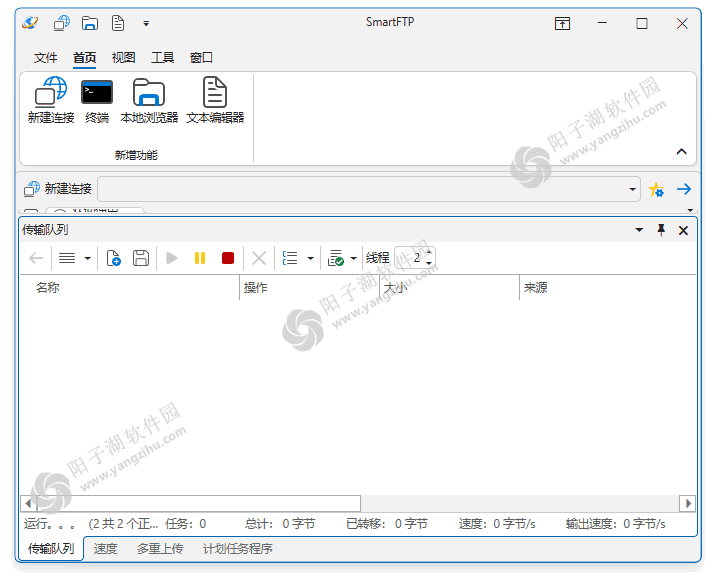This screenshot has height=584, width=716.
Task: Click the 新建连接 ribbon button
Action: click(51, 100)
